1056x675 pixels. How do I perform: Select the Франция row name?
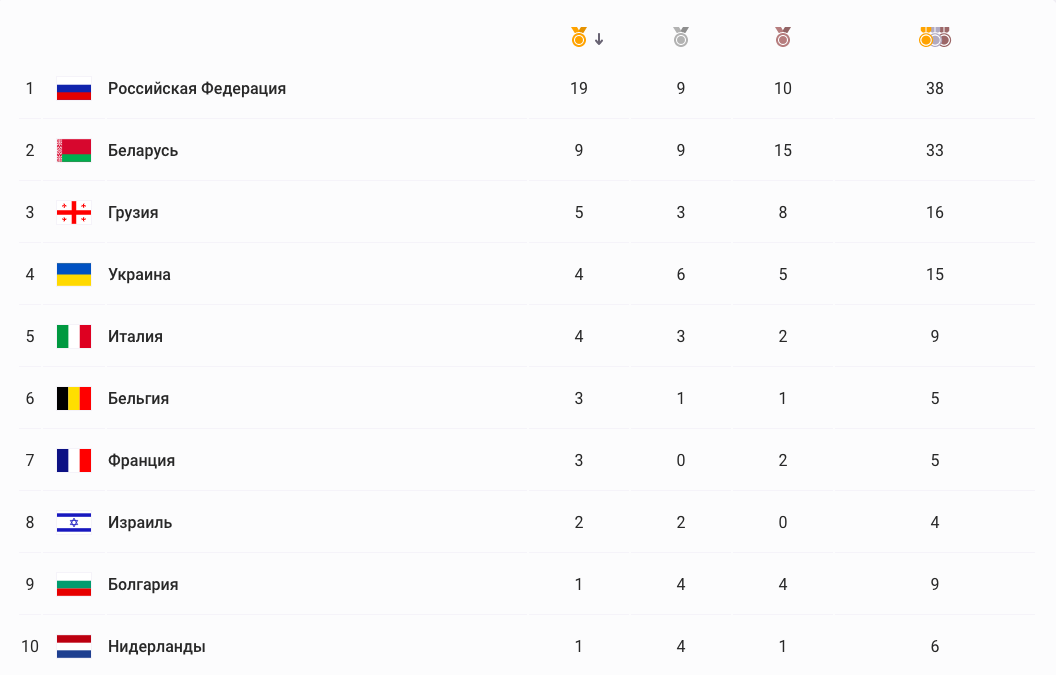pos(141,461)
